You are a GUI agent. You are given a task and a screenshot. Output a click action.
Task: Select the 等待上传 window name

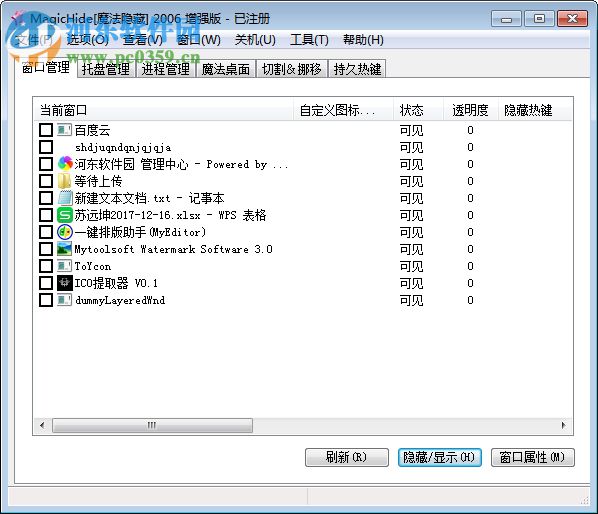[98, 181]
